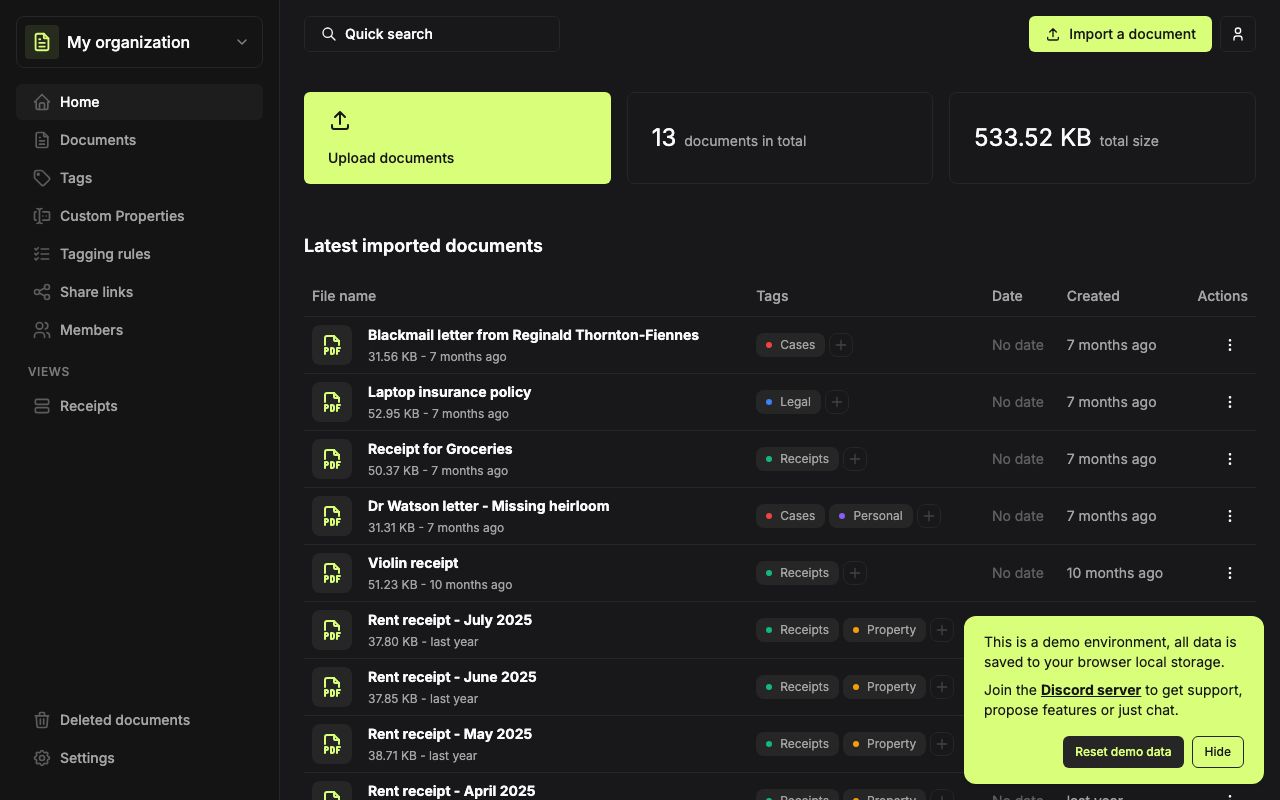Click PDF icon of Rent receipt June 2025

point(332,687)
